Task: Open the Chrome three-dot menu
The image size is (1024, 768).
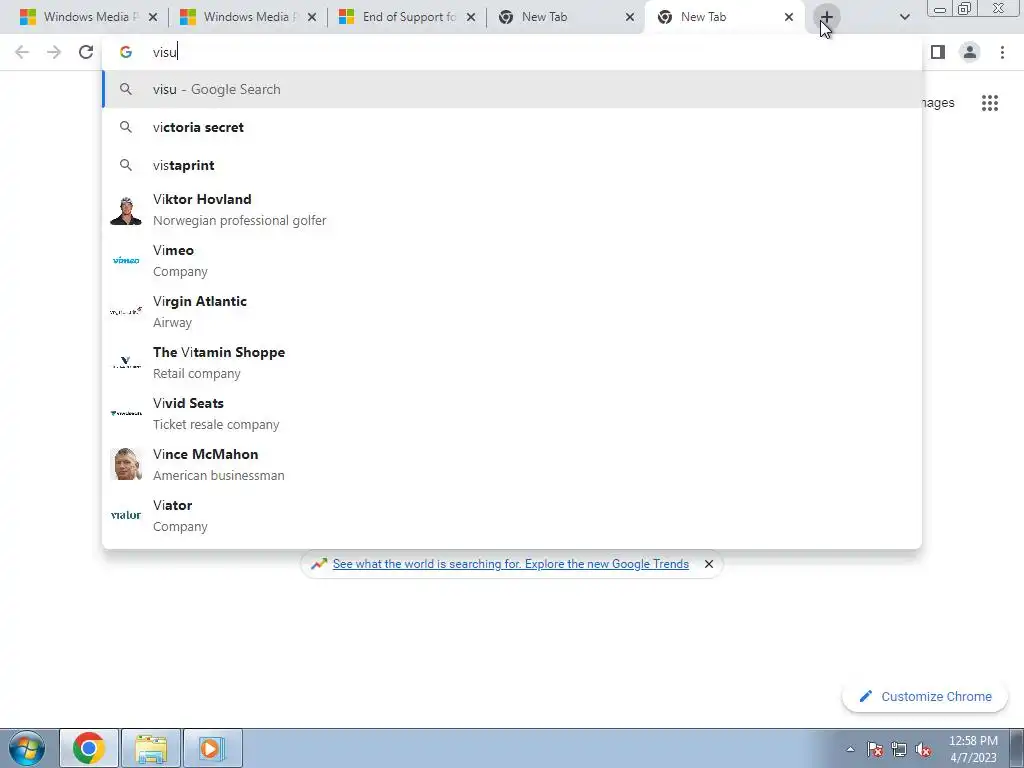Action: [1002, 52]
